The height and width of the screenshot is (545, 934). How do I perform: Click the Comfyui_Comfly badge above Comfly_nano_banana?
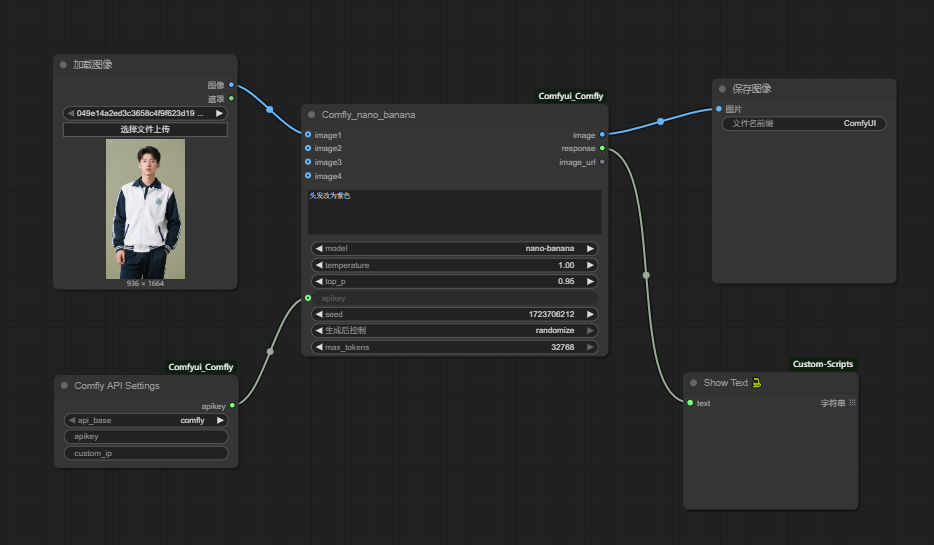click(570, 96)
